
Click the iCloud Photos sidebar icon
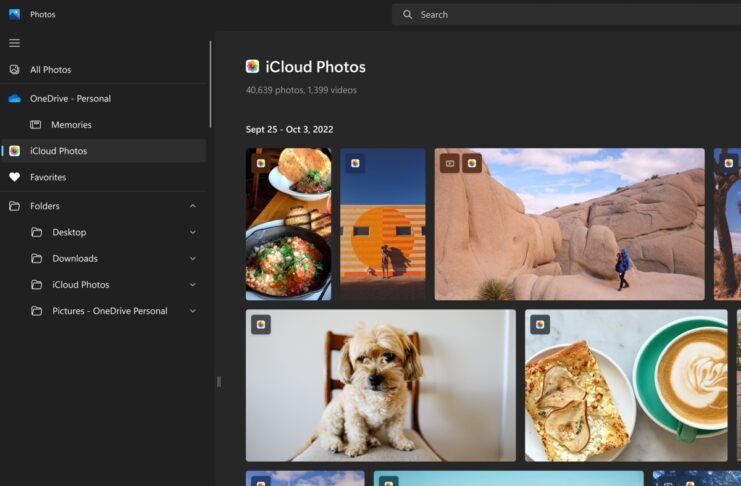point(15,151)
